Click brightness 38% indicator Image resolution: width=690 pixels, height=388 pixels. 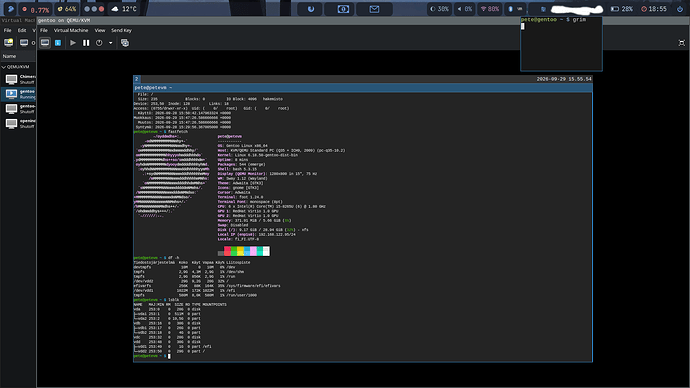tap(439, 9)
